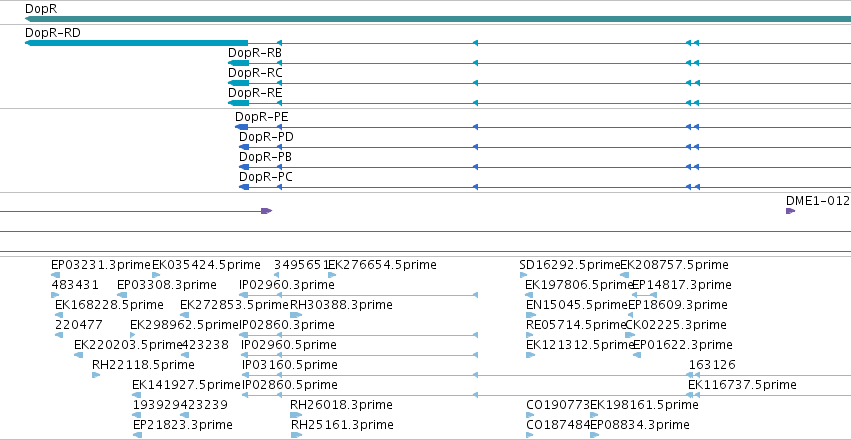
Task: Click the DopR-PE protein label
Action: tap(262, 117)
